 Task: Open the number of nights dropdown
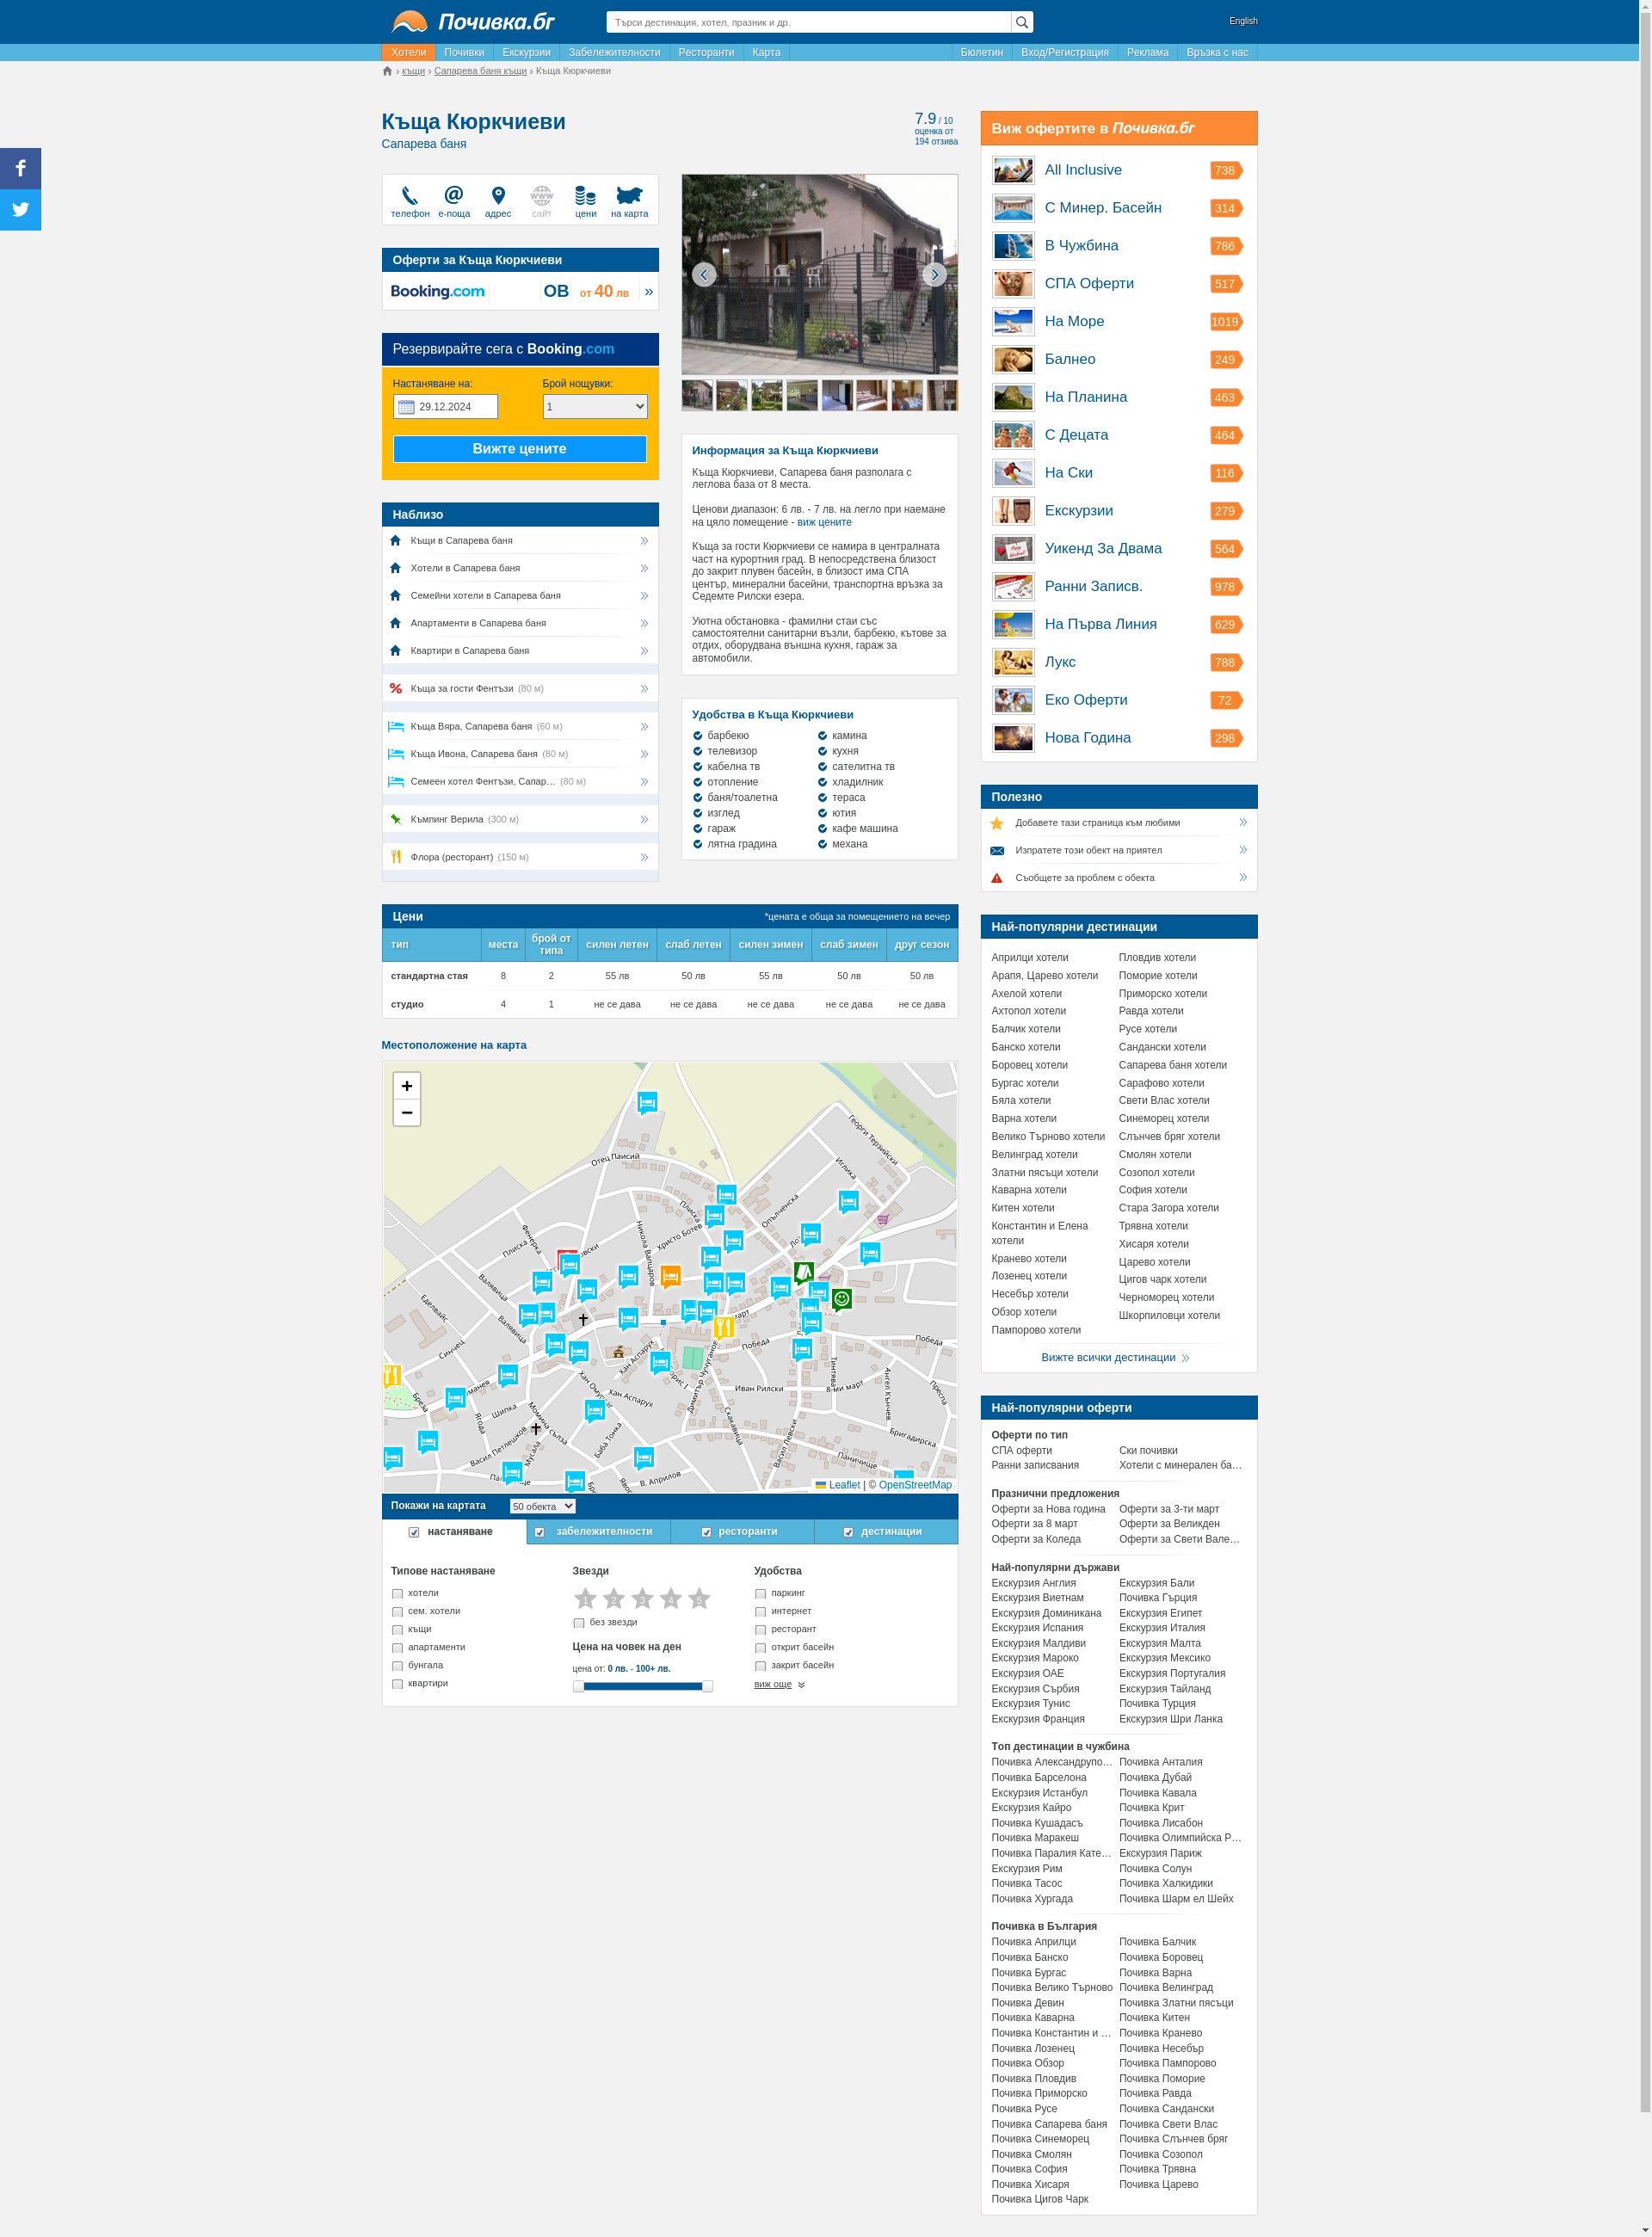point(594,406)
